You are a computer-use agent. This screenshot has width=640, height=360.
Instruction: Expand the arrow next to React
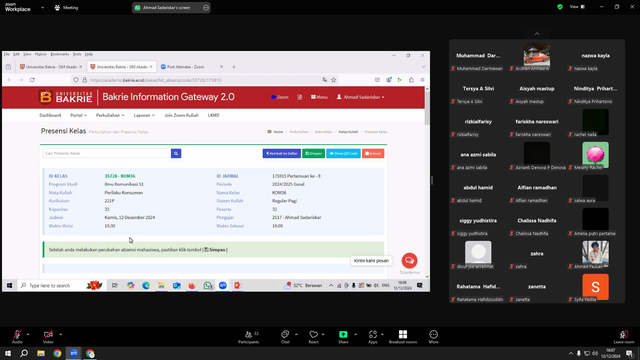(323, 334)
